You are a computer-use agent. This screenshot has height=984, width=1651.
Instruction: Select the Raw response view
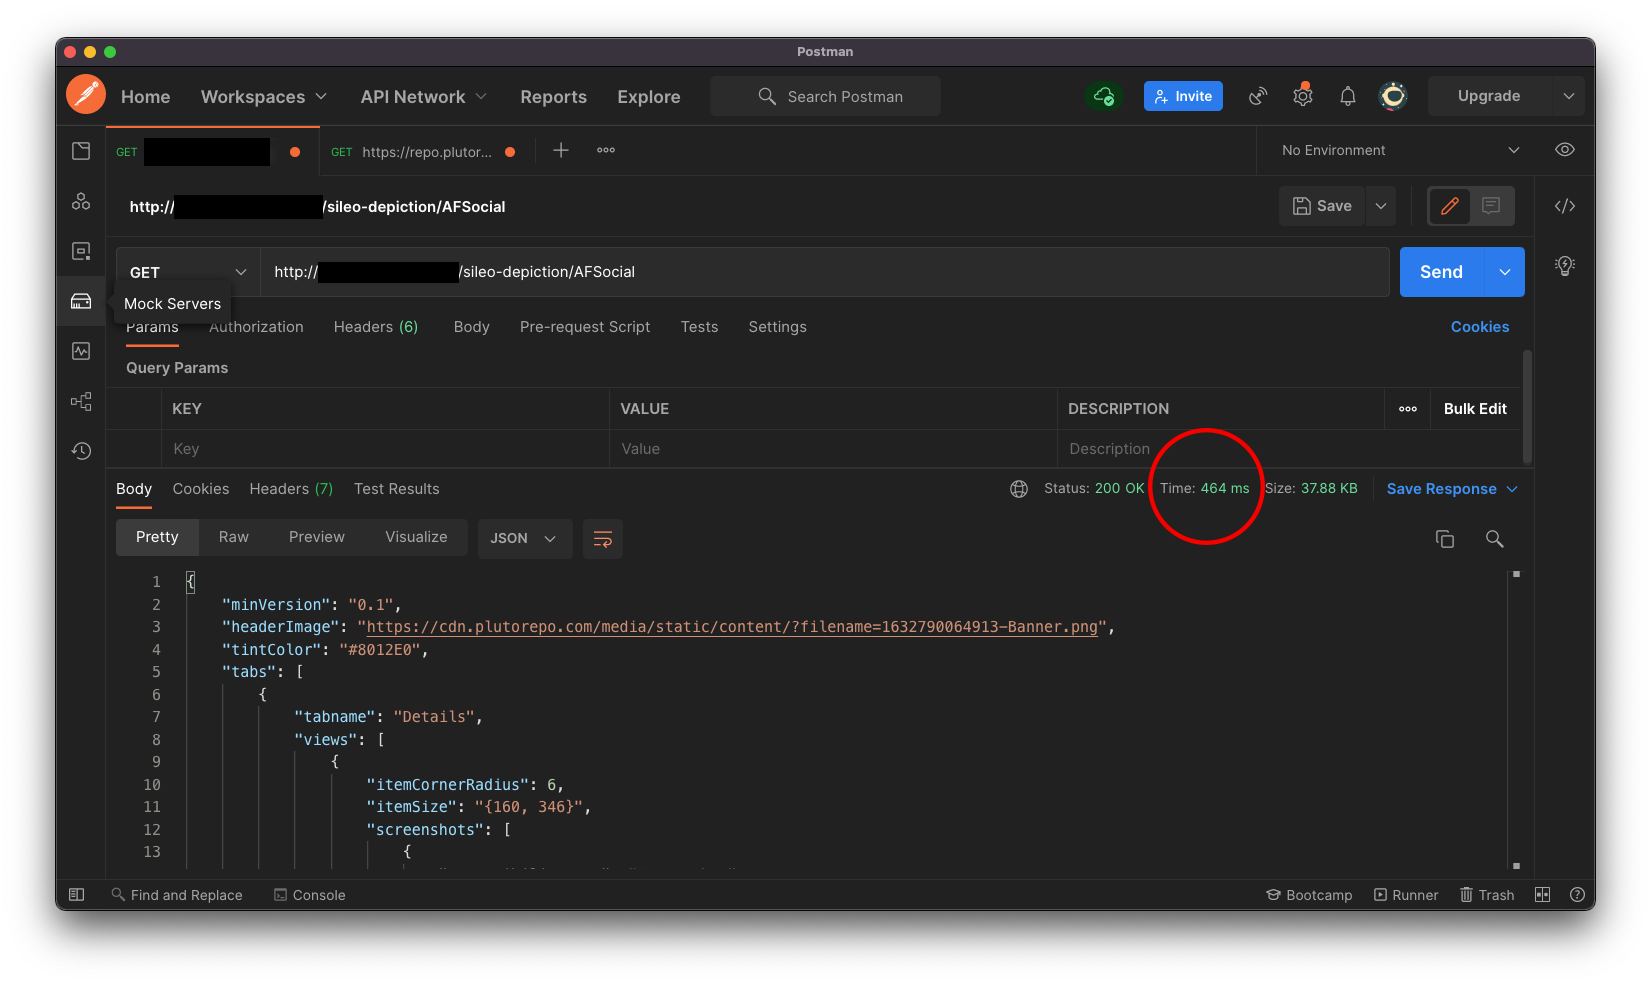[x=234, y=537]
